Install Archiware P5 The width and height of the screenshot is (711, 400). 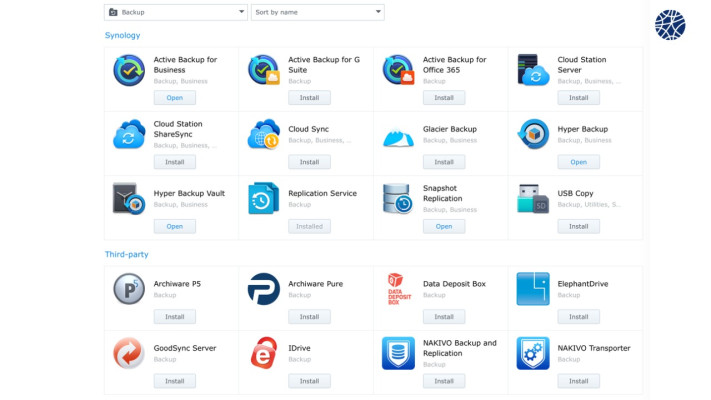[x=175, y=317]
